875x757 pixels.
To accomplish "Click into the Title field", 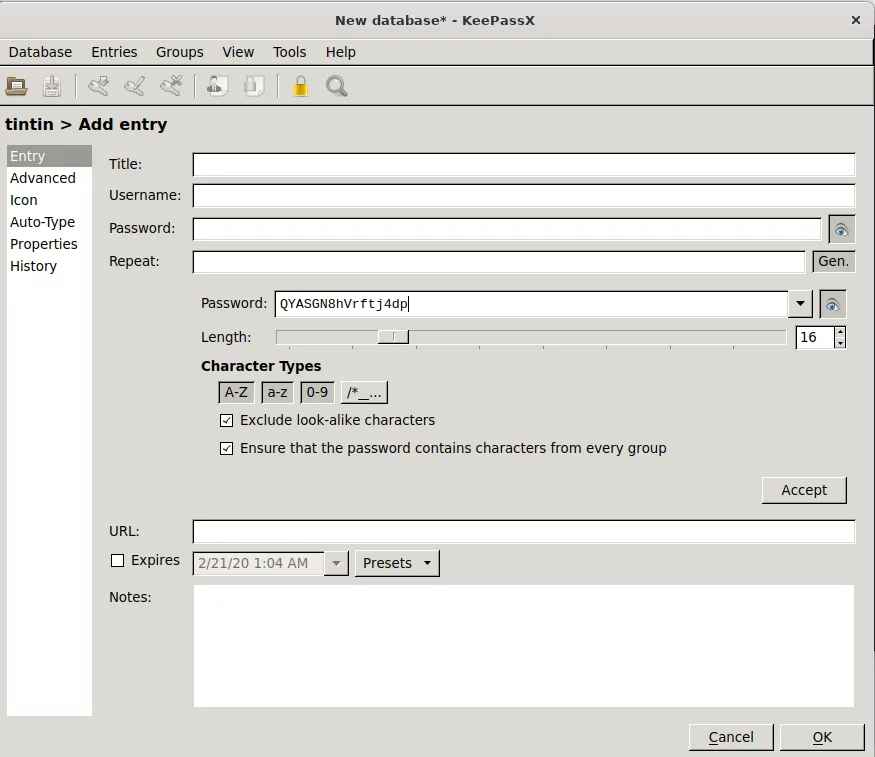I will 524,165.
